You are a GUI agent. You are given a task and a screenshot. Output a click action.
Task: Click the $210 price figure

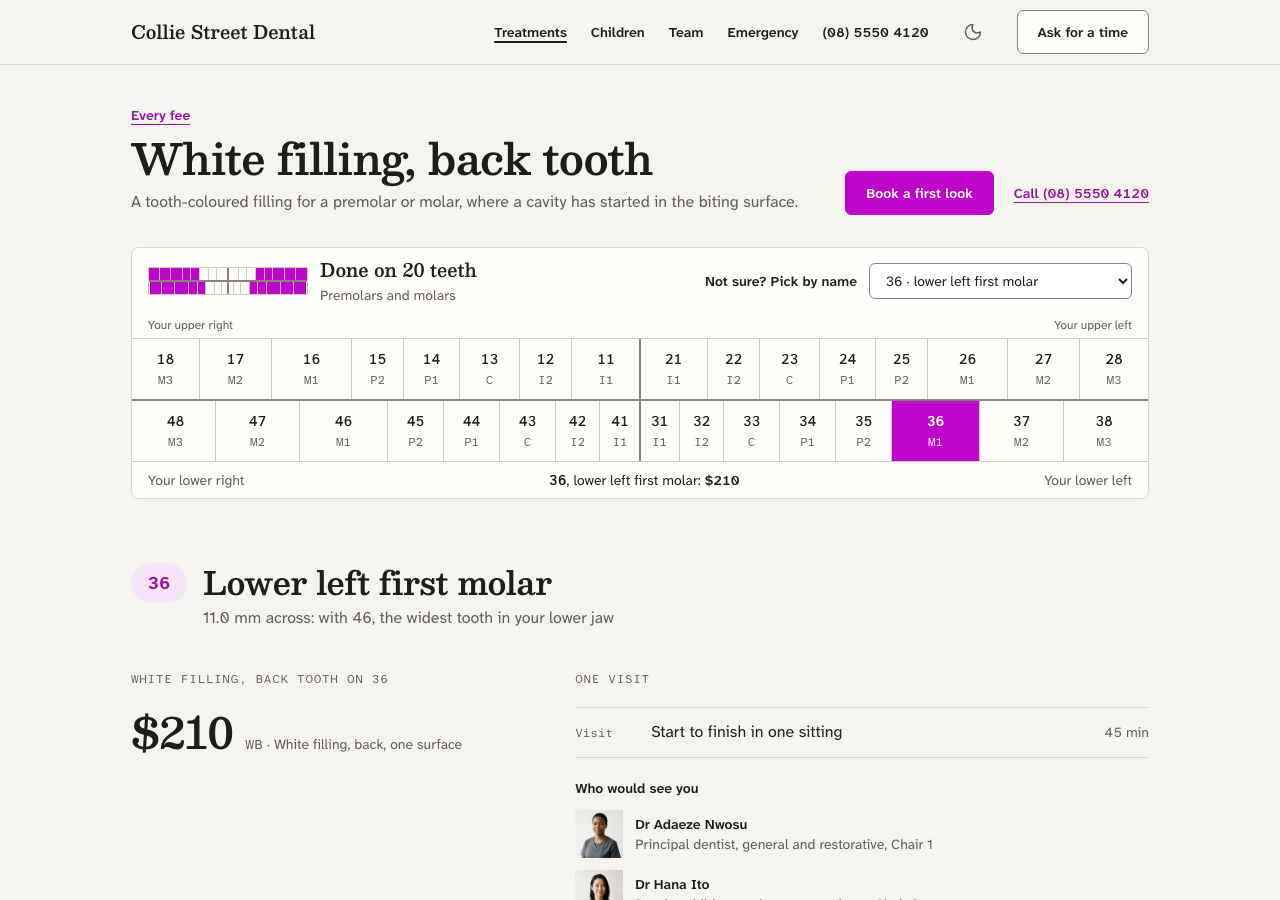(182, 733)
